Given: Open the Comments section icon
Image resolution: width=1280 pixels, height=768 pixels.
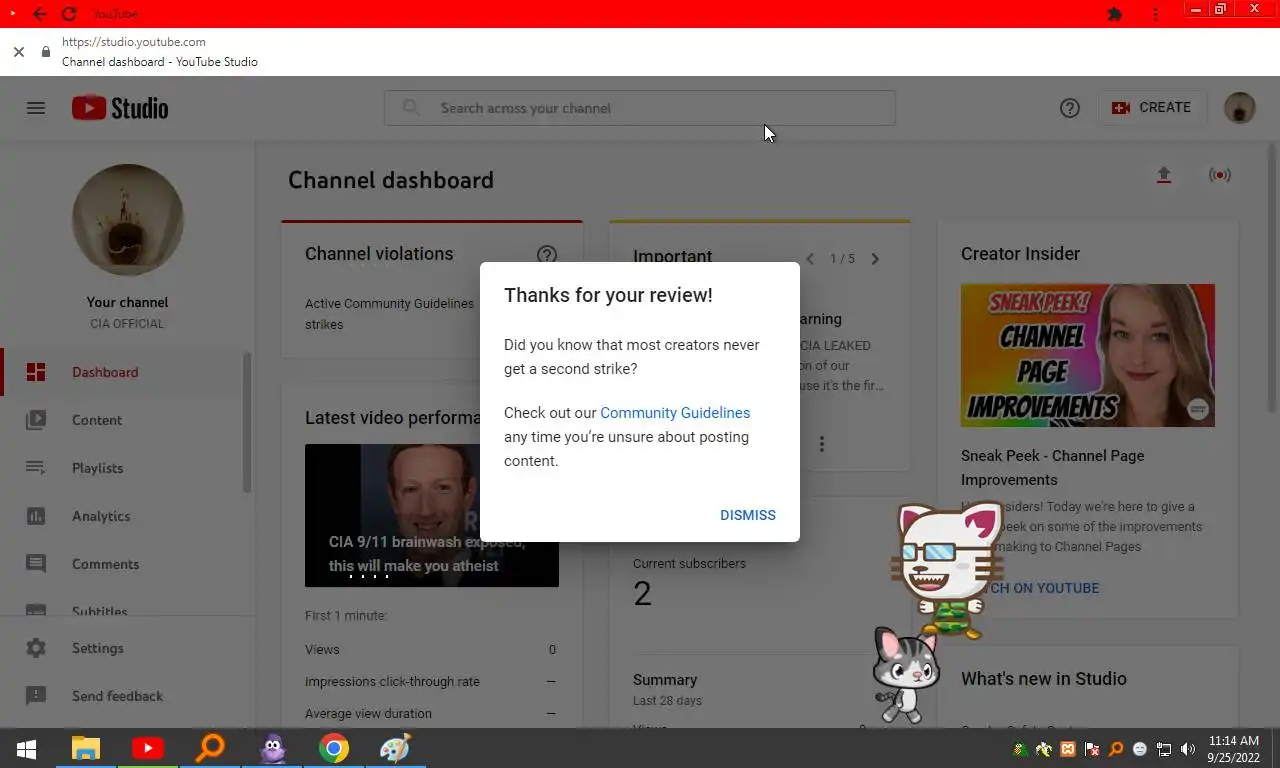Looking at the screenshot, I should 36,564.
